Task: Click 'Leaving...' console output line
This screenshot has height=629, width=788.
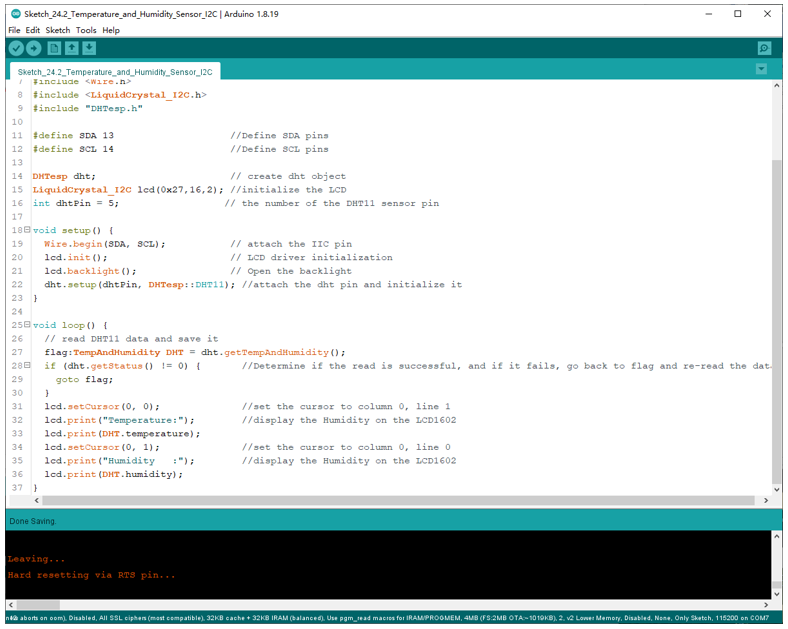Action: [36, 559]
